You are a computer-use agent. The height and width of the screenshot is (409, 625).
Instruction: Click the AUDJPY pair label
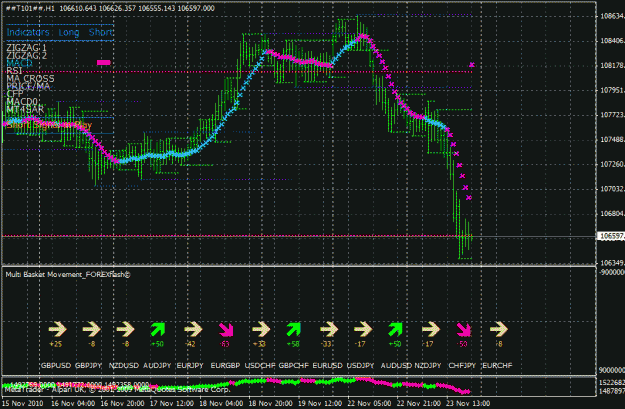157,366
